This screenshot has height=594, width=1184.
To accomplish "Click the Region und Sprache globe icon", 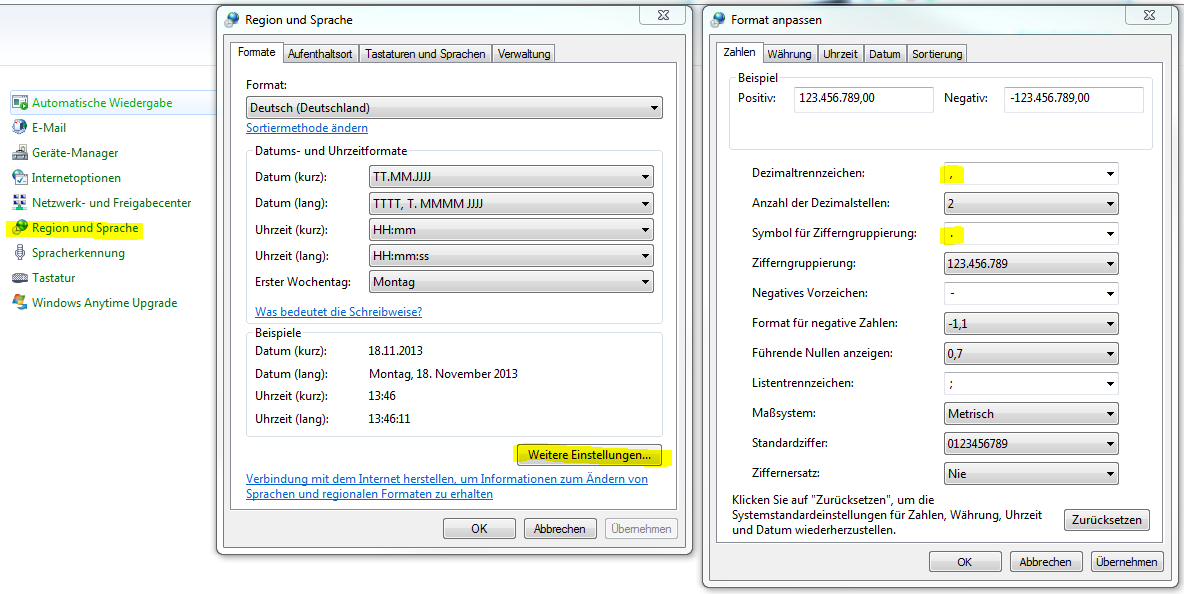I will [20, 227].
